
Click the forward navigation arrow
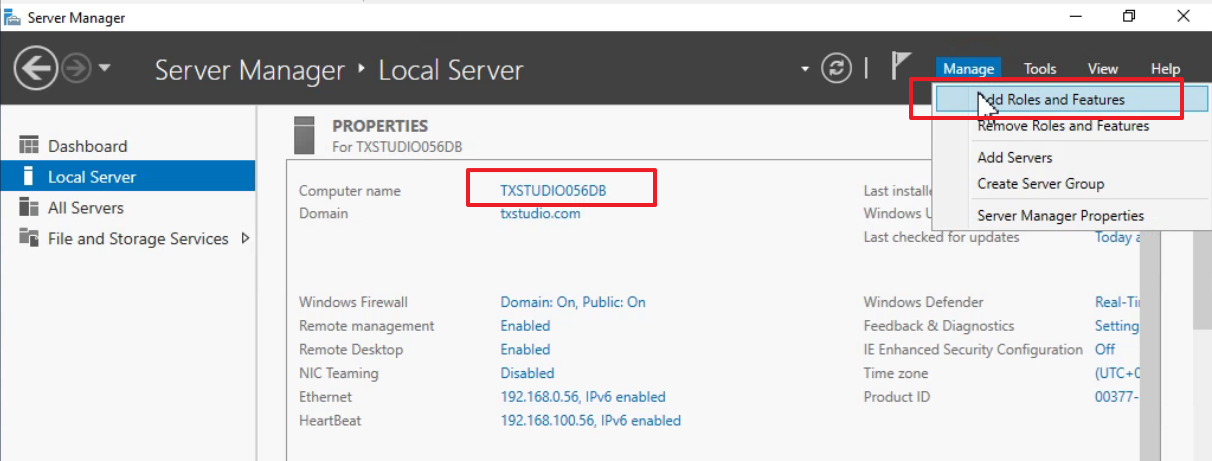point(76,69)
